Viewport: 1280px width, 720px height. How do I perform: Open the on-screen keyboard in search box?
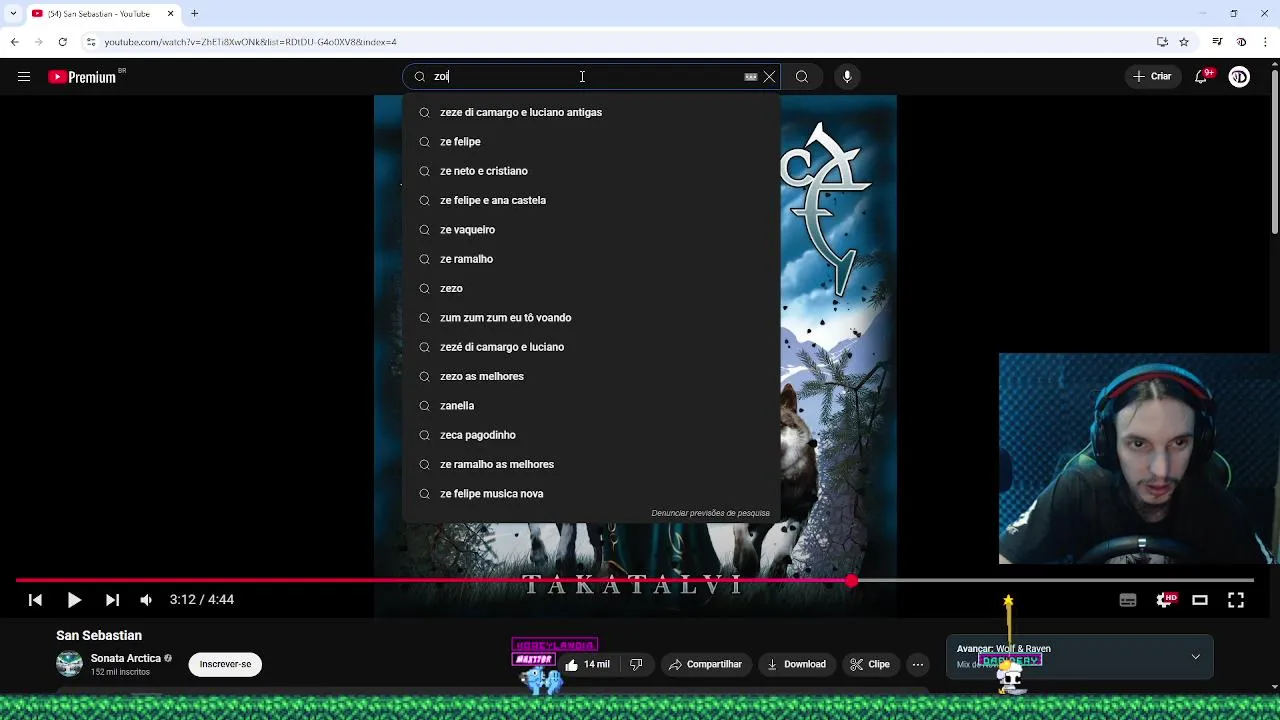[x=751, y=77]
